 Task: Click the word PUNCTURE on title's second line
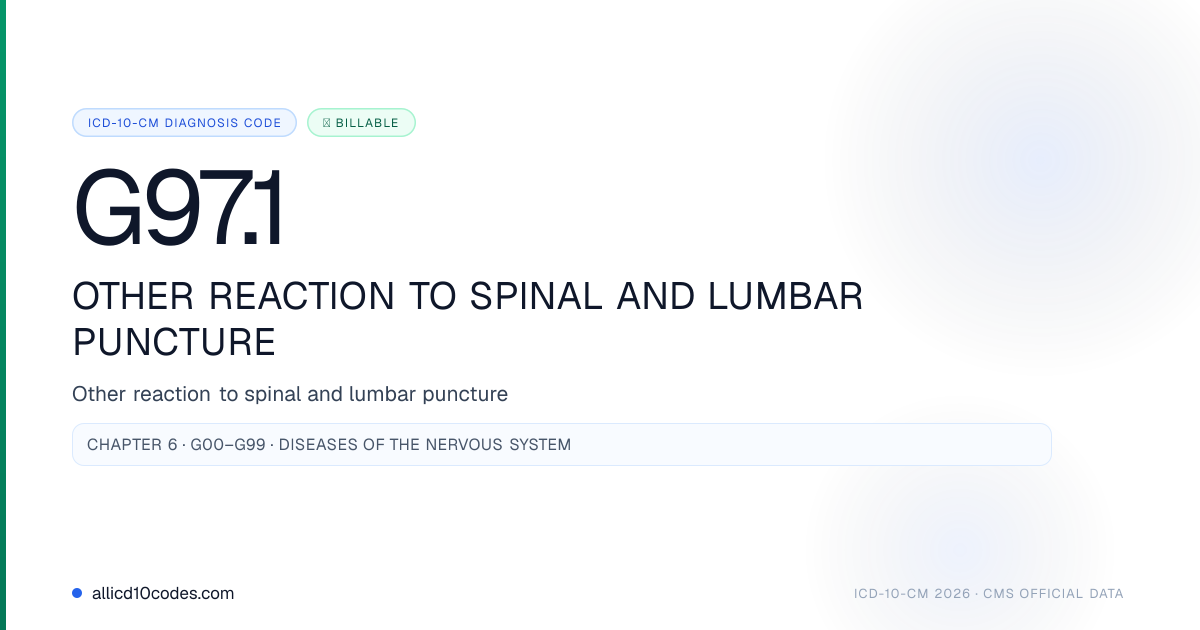[174, 343]
